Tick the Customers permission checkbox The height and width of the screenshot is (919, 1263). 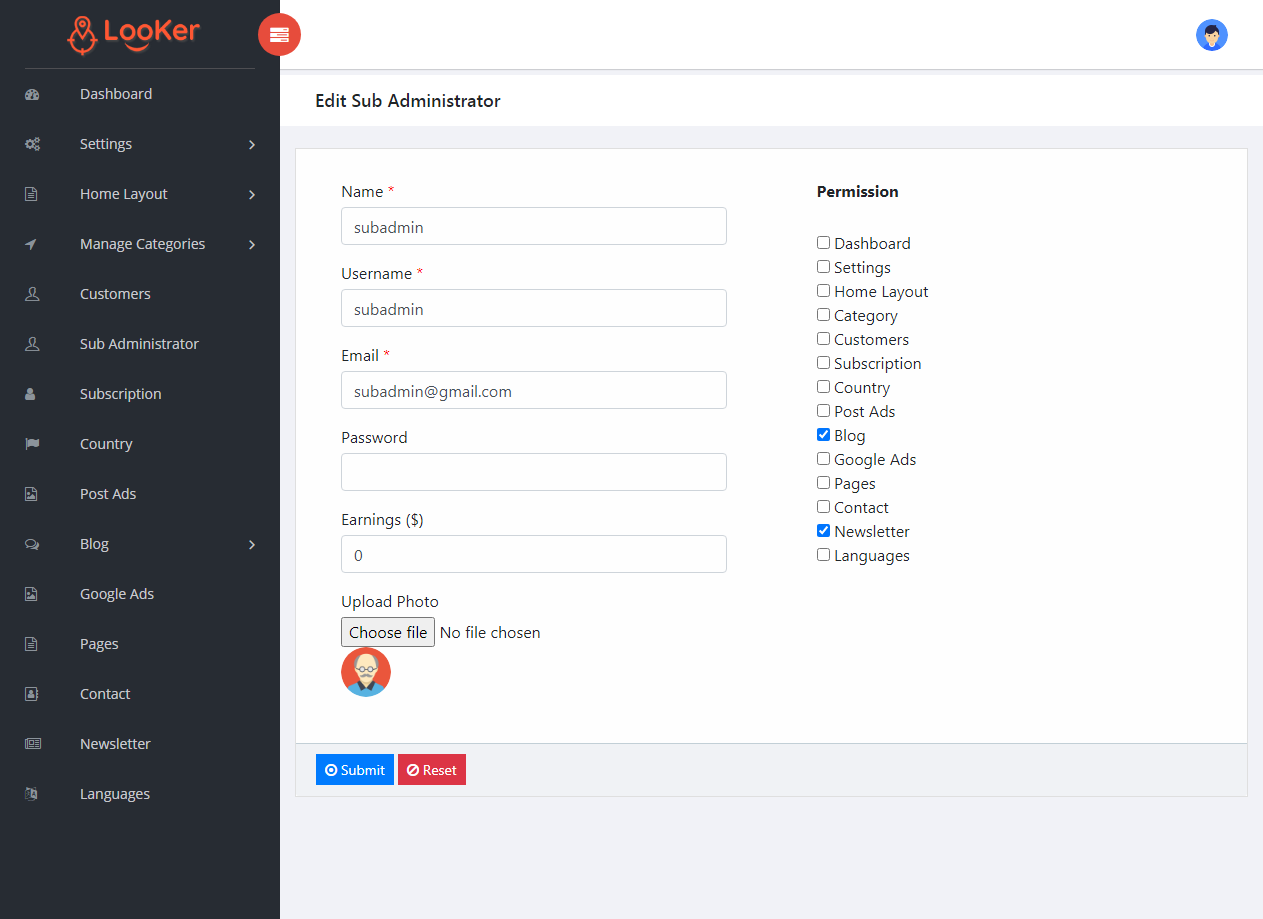(824, 339)
